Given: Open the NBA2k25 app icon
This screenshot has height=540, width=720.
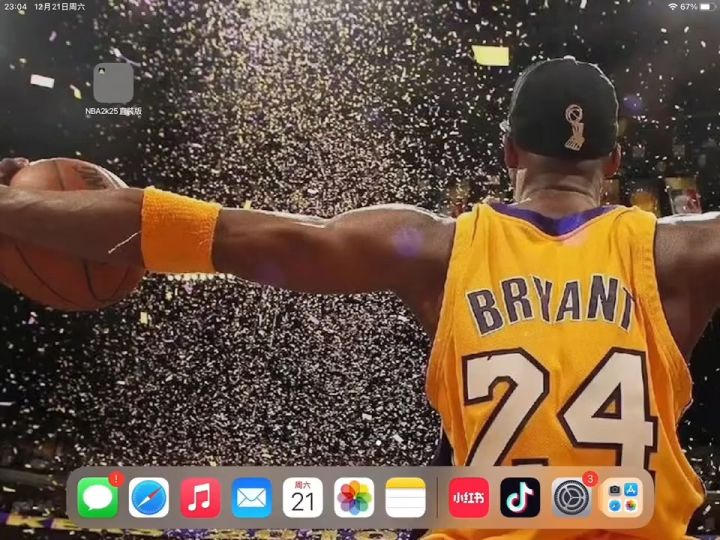Looking at the screenshot, I should (113, 83).
